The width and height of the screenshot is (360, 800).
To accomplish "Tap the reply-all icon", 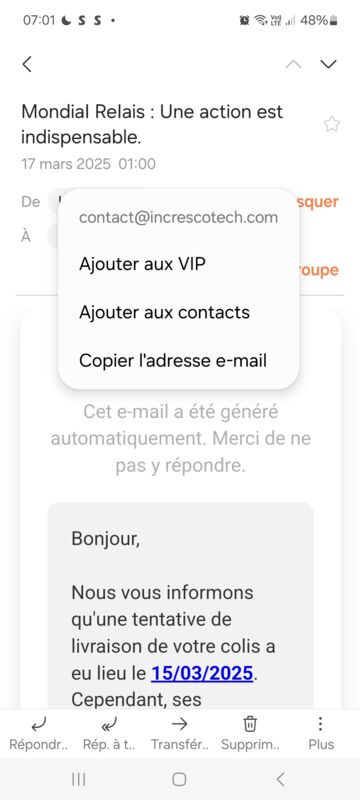I will pyautogui.click(x=109, y=733).
